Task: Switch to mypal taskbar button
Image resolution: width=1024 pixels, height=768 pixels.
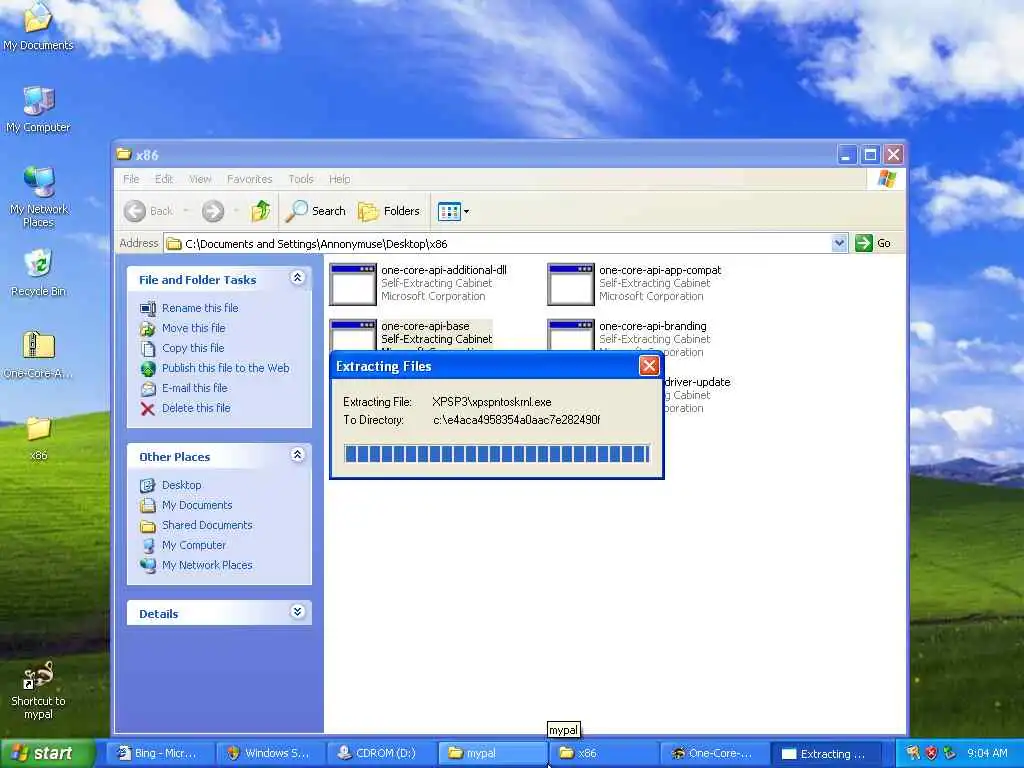Action: [x=492, y=754]
